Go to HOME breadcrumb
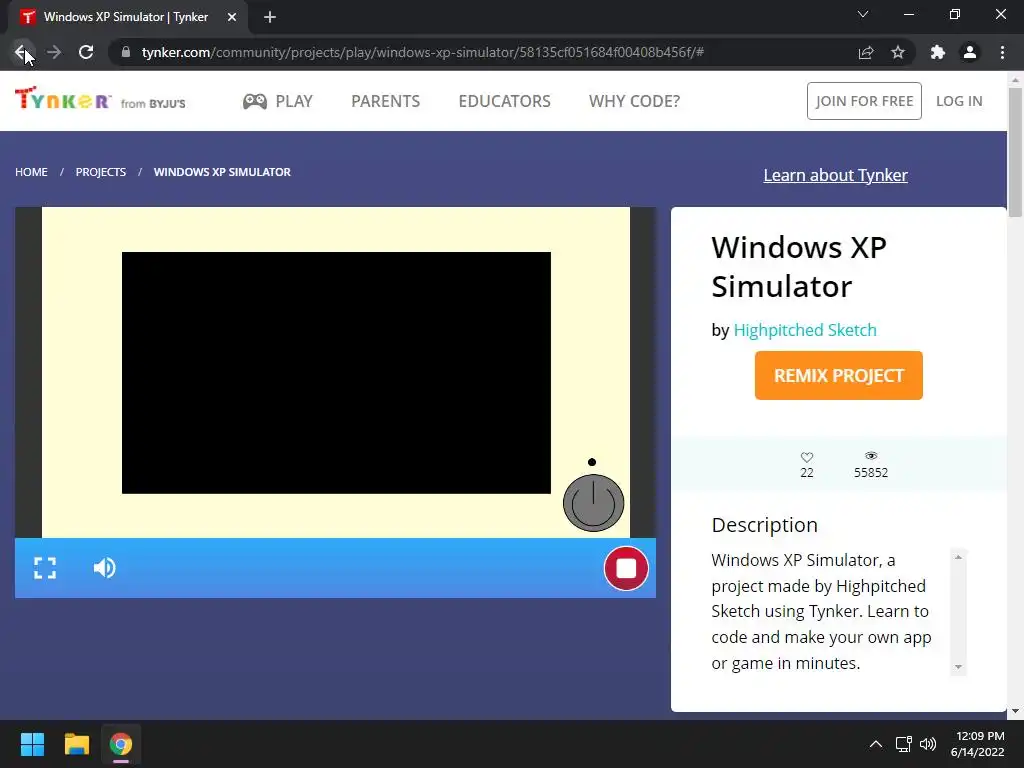Image resolution: width=1024 pixels, height=768 pixels. (x=31, y=172)
